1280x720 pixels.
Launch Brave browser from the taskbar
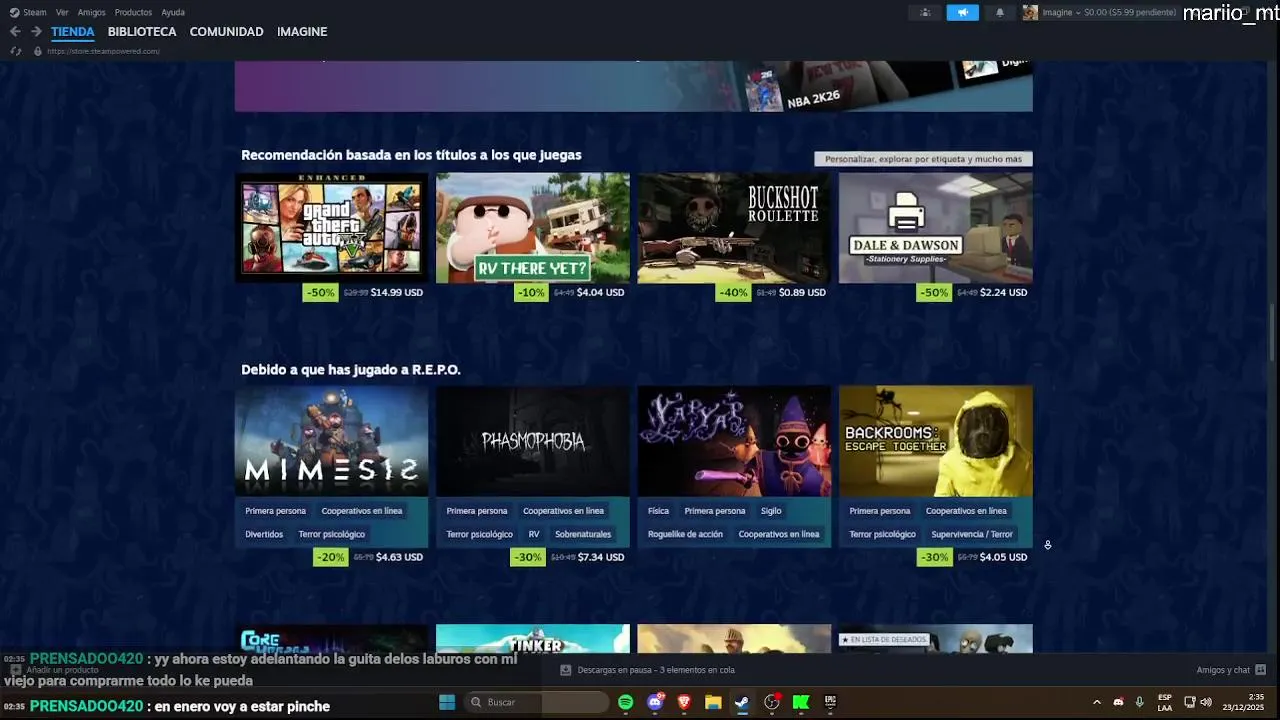684,702
